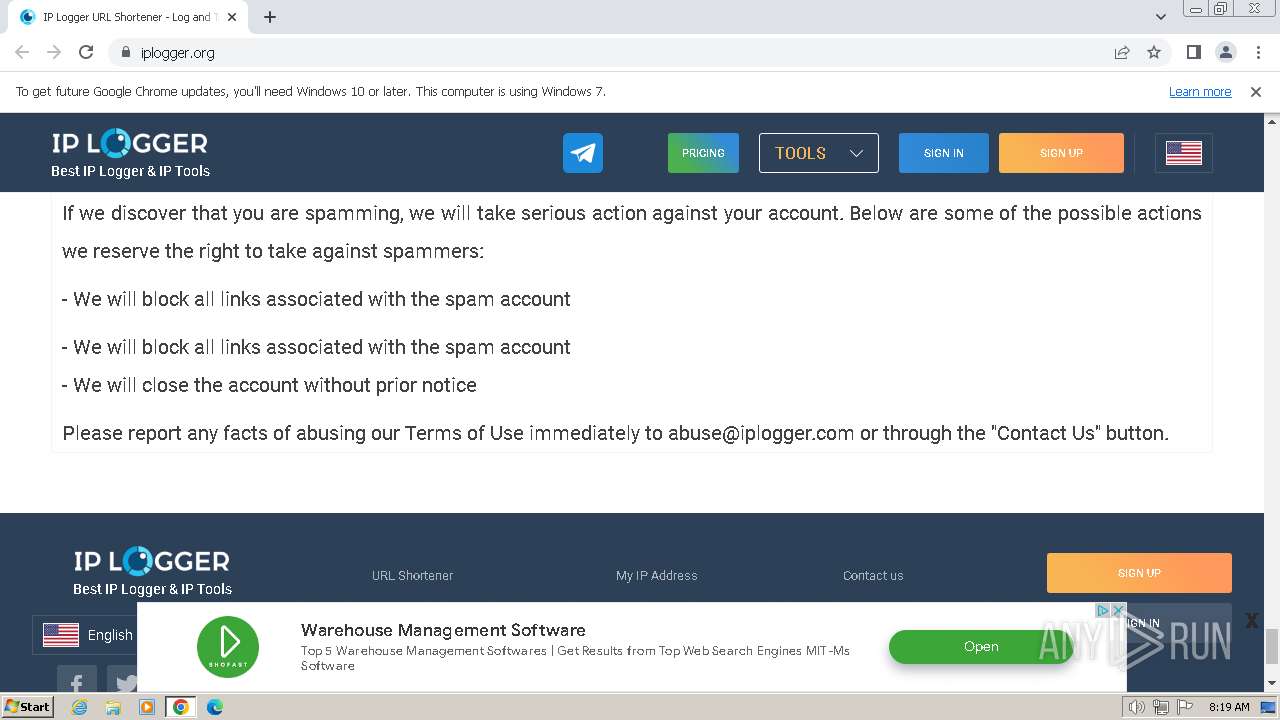This screenshot has width=1280, height=720.
Task: Open the footer My IP Address link
Action: tap(657, 575)
